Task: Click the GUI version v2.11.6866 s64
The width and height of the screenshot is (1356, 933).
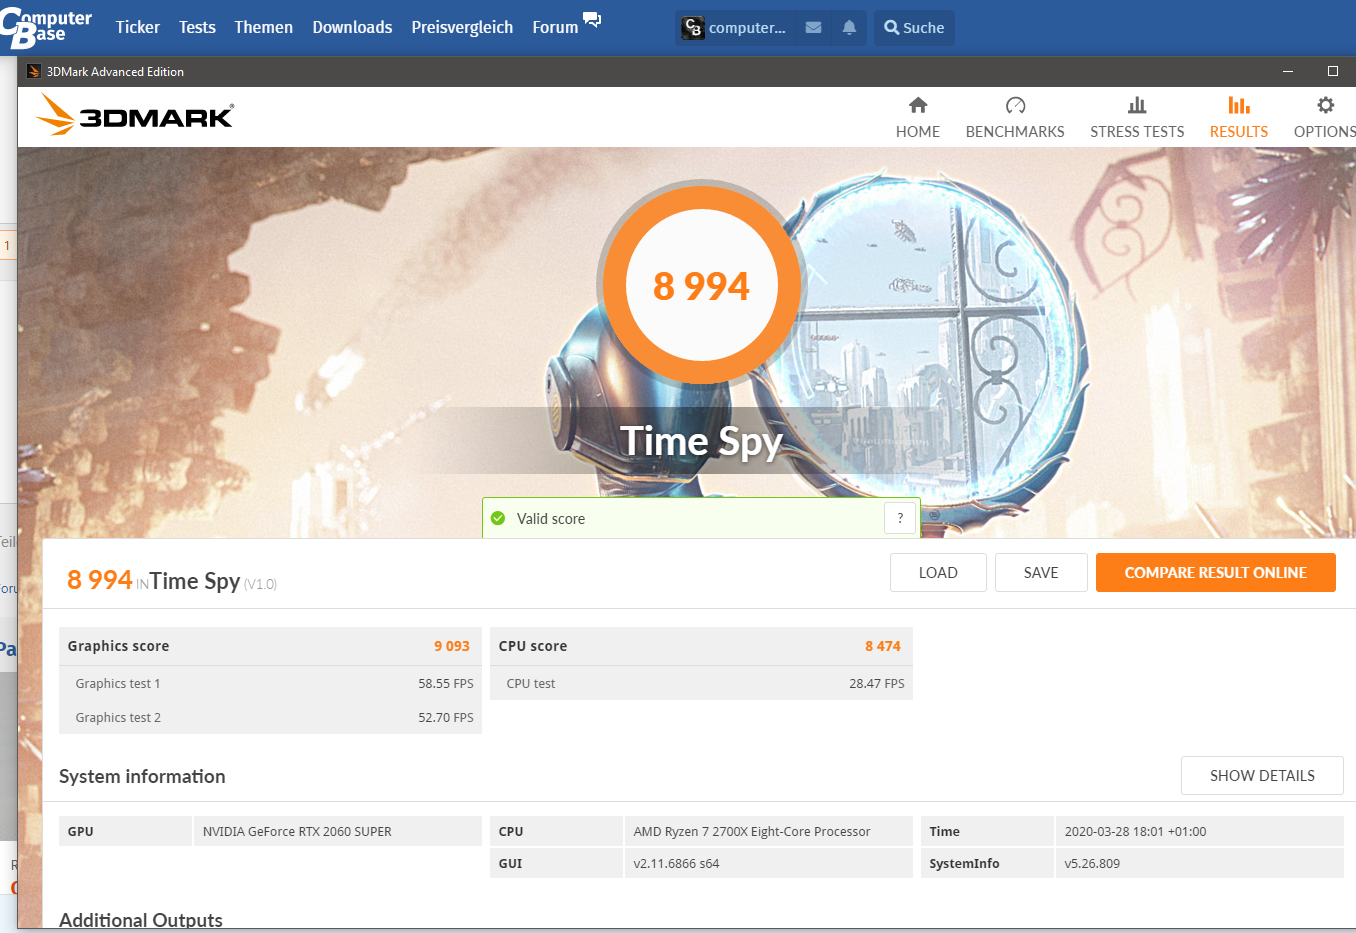Action: [676, 863]
